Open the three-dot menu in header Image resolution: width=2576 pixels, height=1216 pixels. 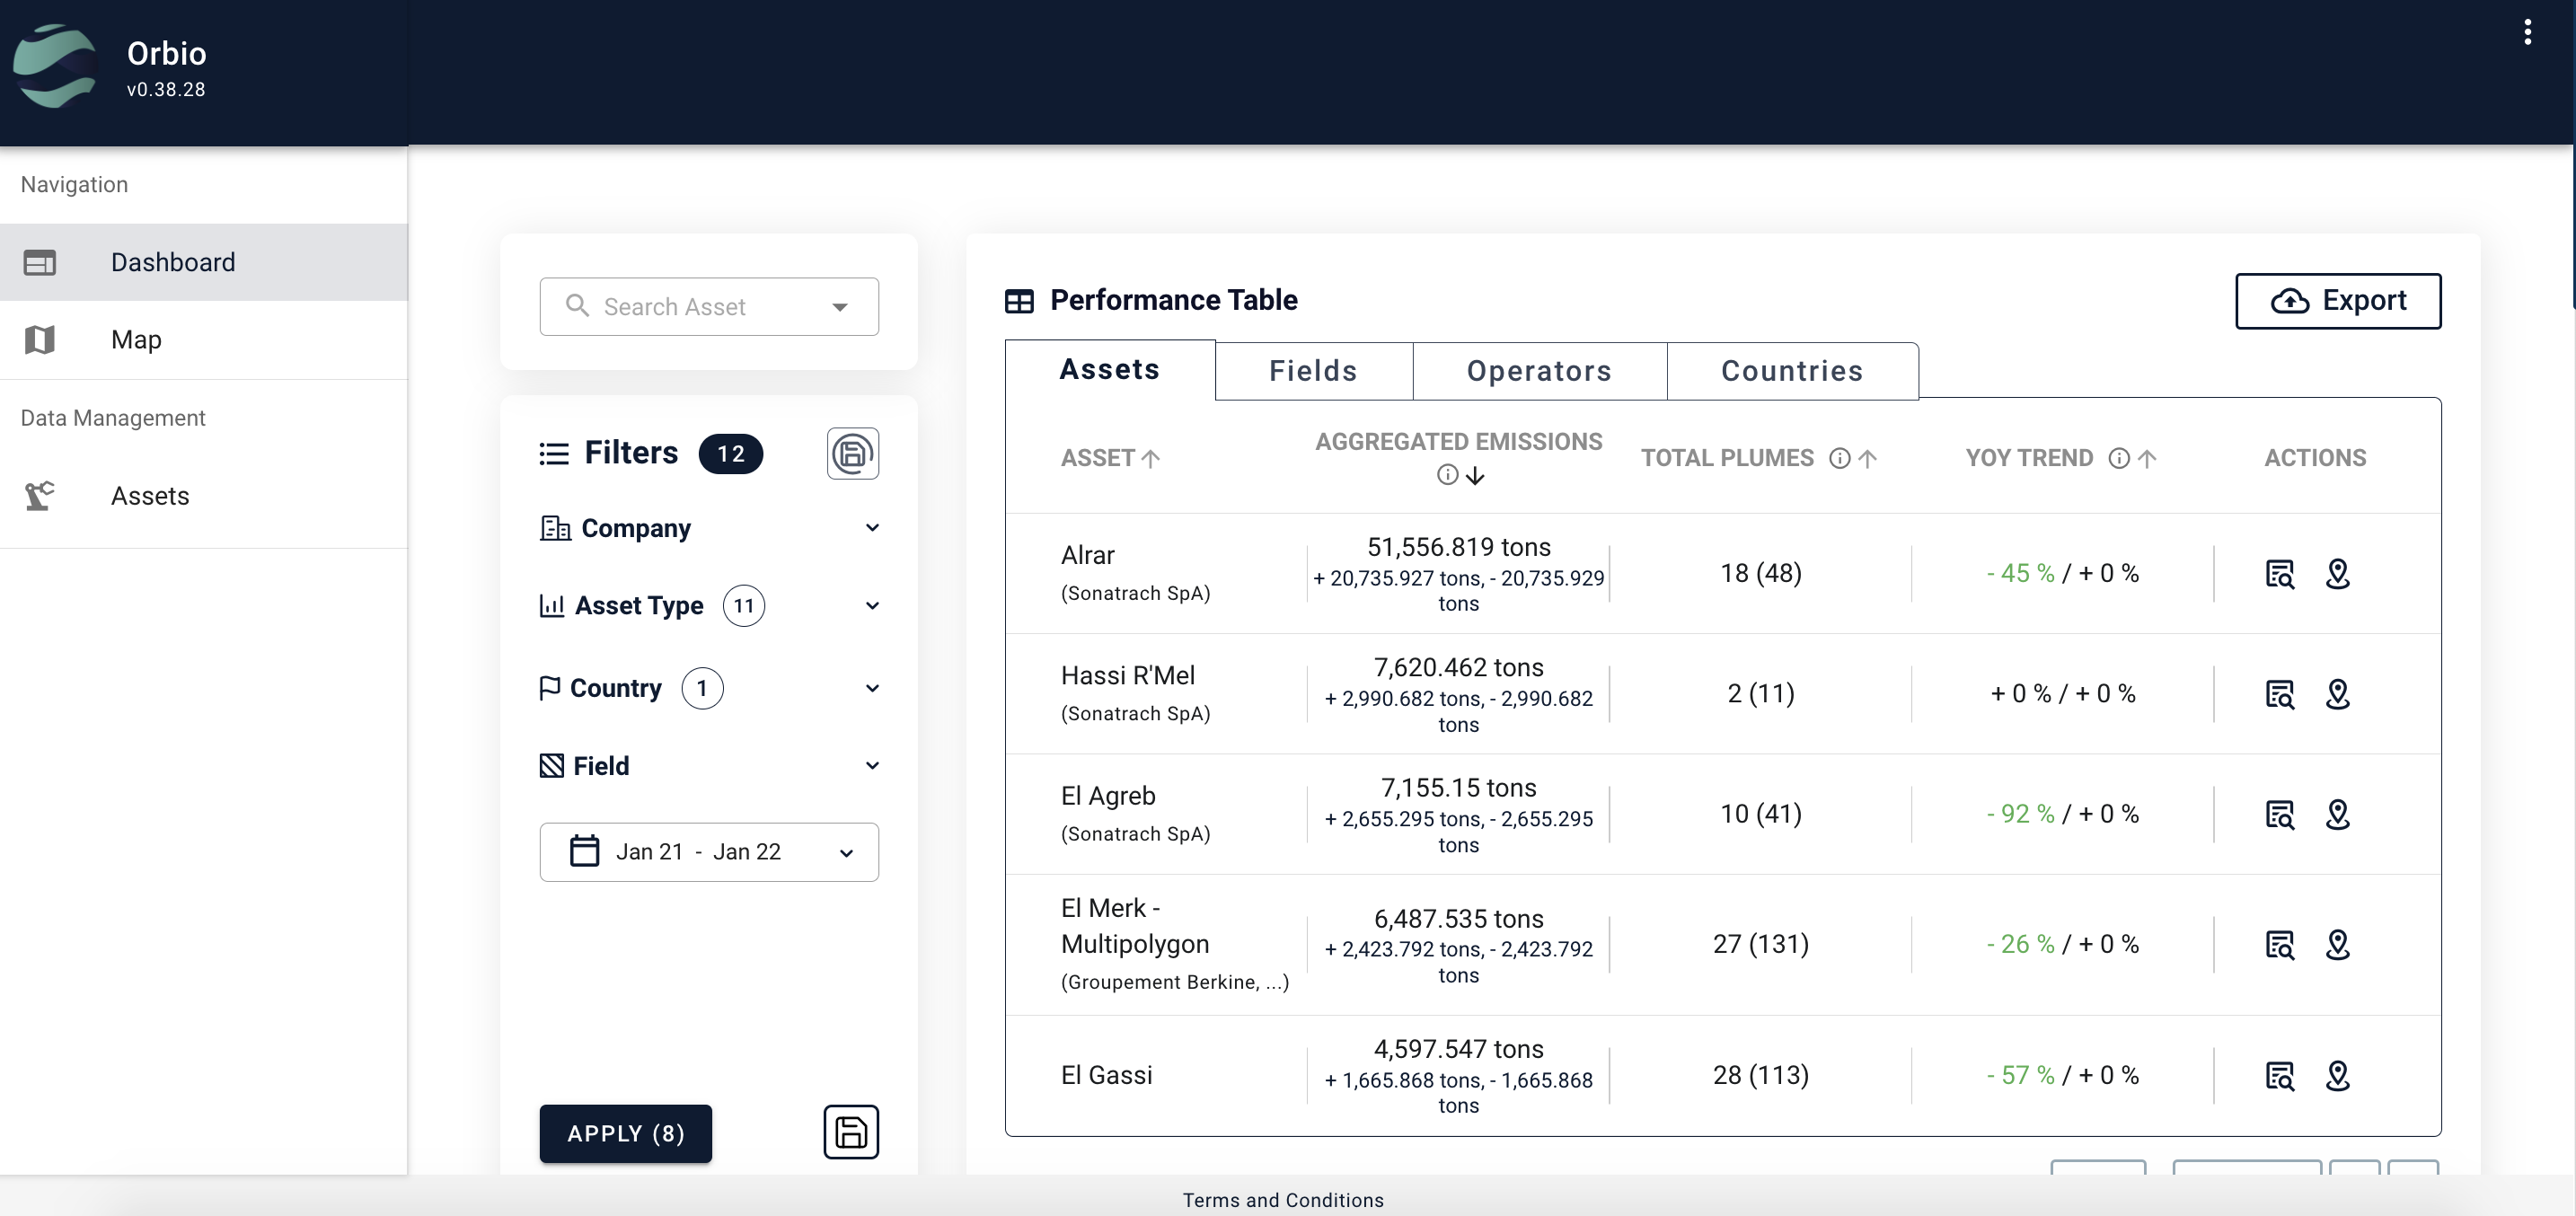click(2527, 33)
